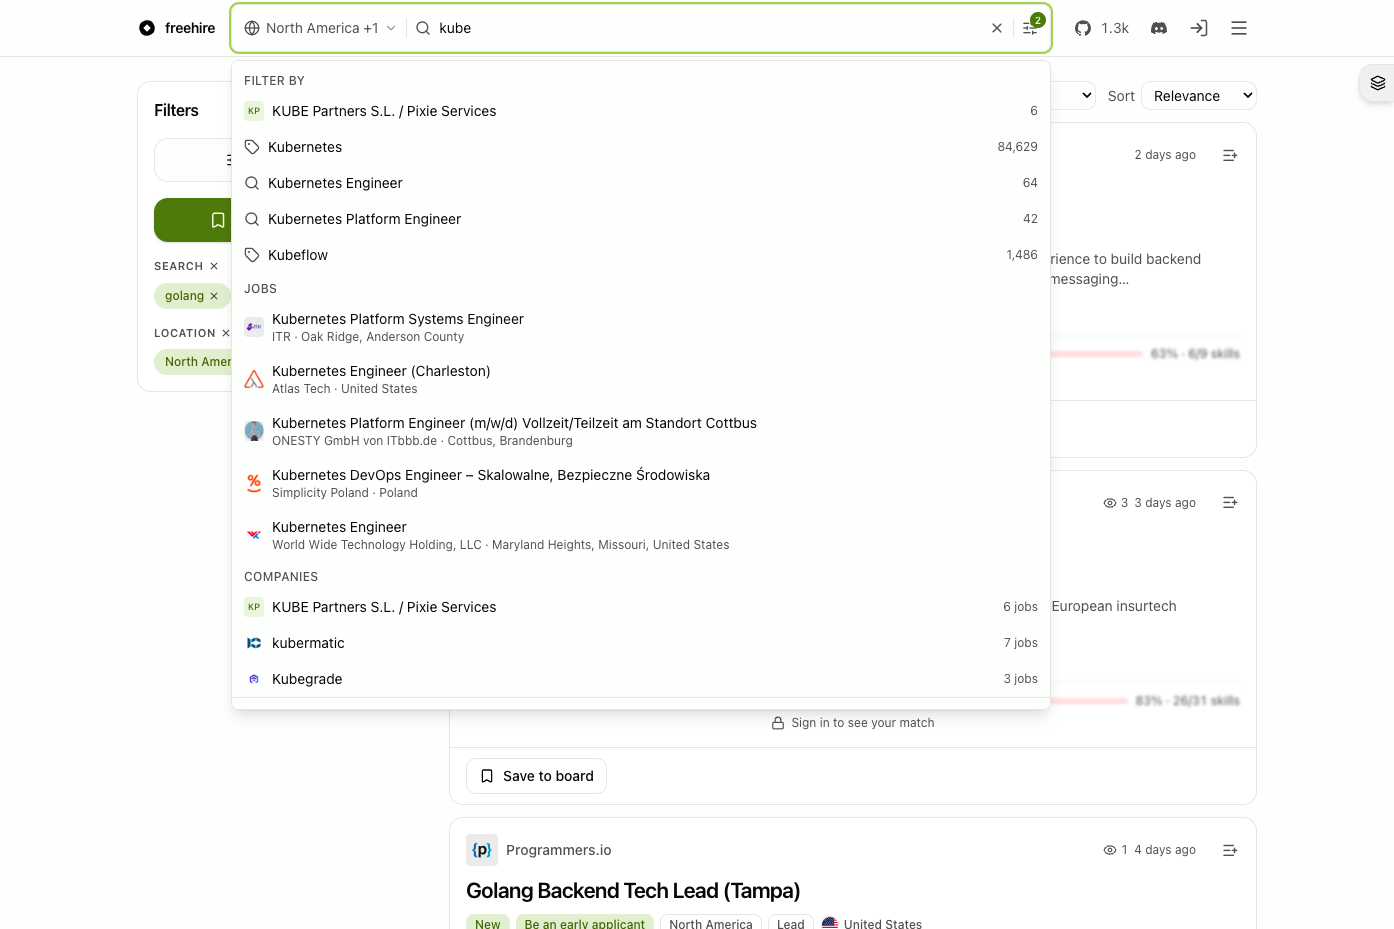This screenshot has height=929, width=1394.
Task: Open the options icon on 3 days ago card
Action: (x=1230, y=503)
